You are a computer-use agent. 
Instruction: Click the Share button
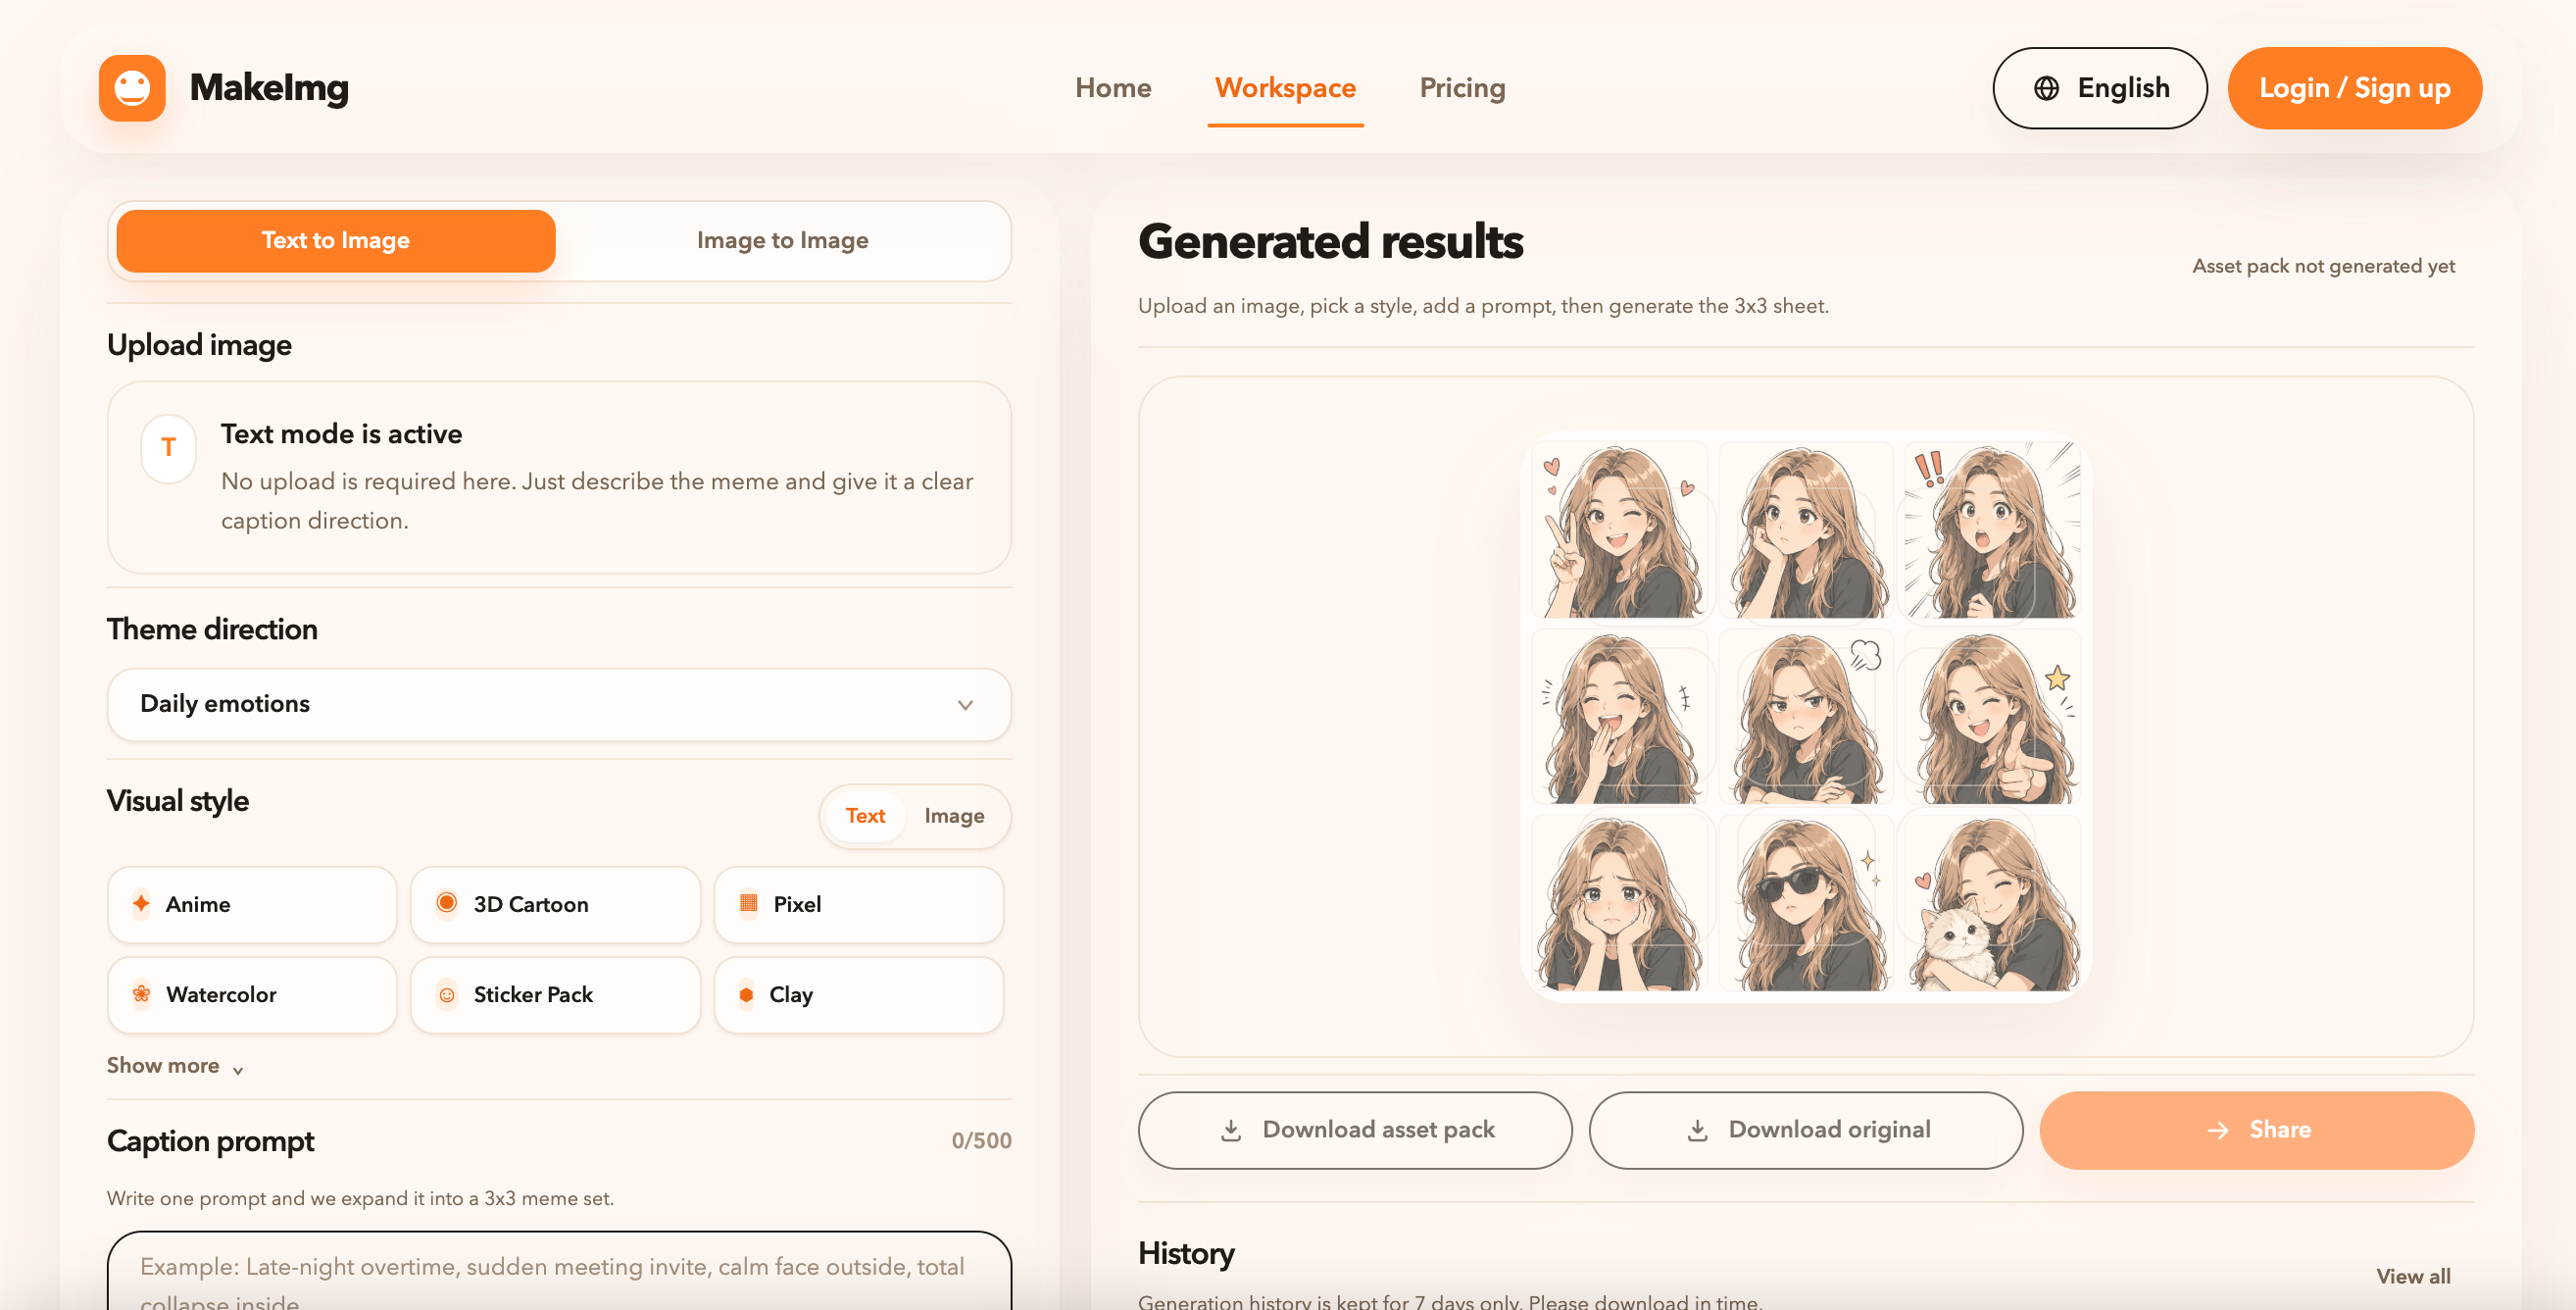(x=2257, y=1130)
